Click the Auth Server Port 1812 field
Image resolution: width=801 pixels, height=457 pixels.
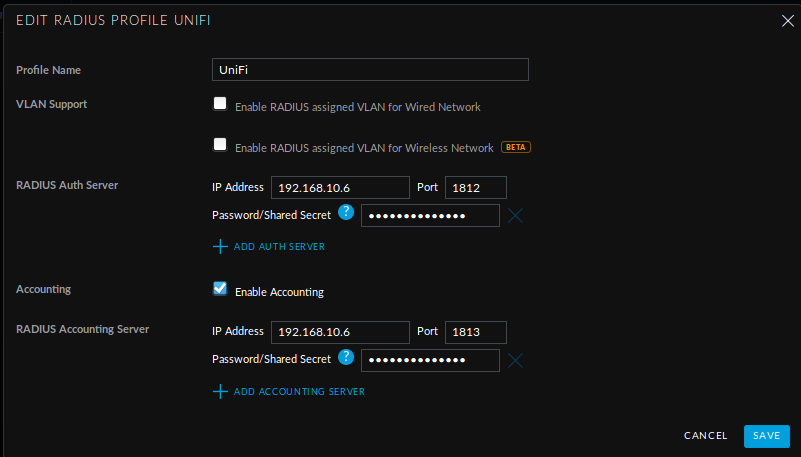tap(476, 187)
